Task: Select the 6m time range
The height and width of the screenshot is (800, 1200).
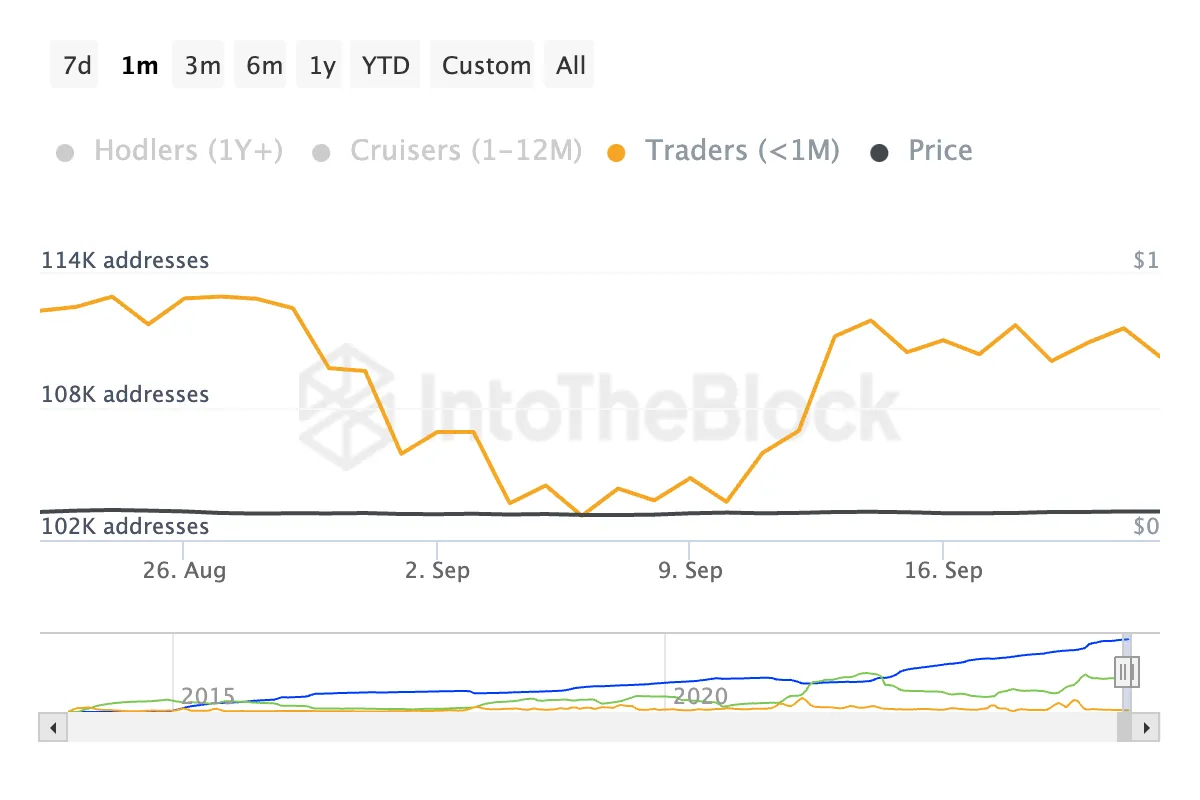Action: click(x=264, y=66)
